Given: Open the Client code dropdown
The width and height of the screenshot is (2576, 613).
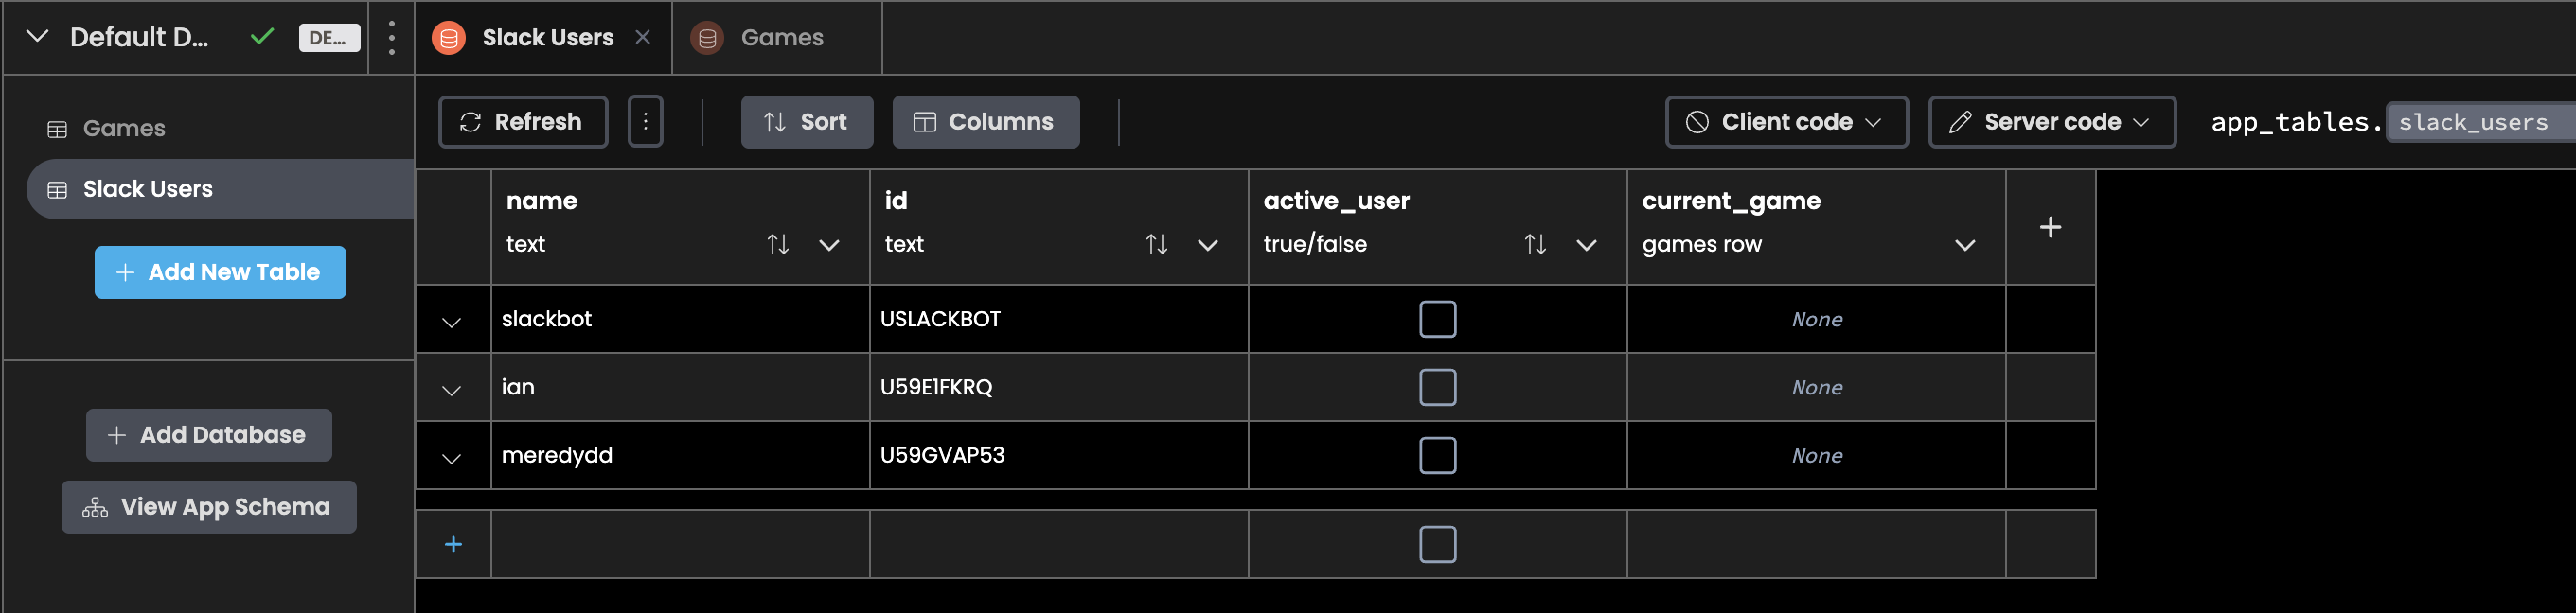Looking at the screenshot, I should (x=1785, y=122).
